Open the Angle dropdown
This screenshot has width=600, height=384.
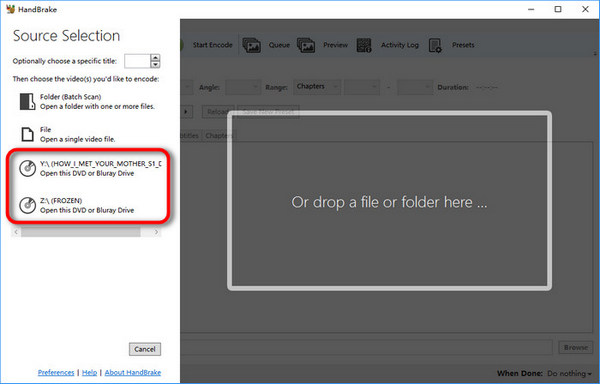[x=243, y=87]
